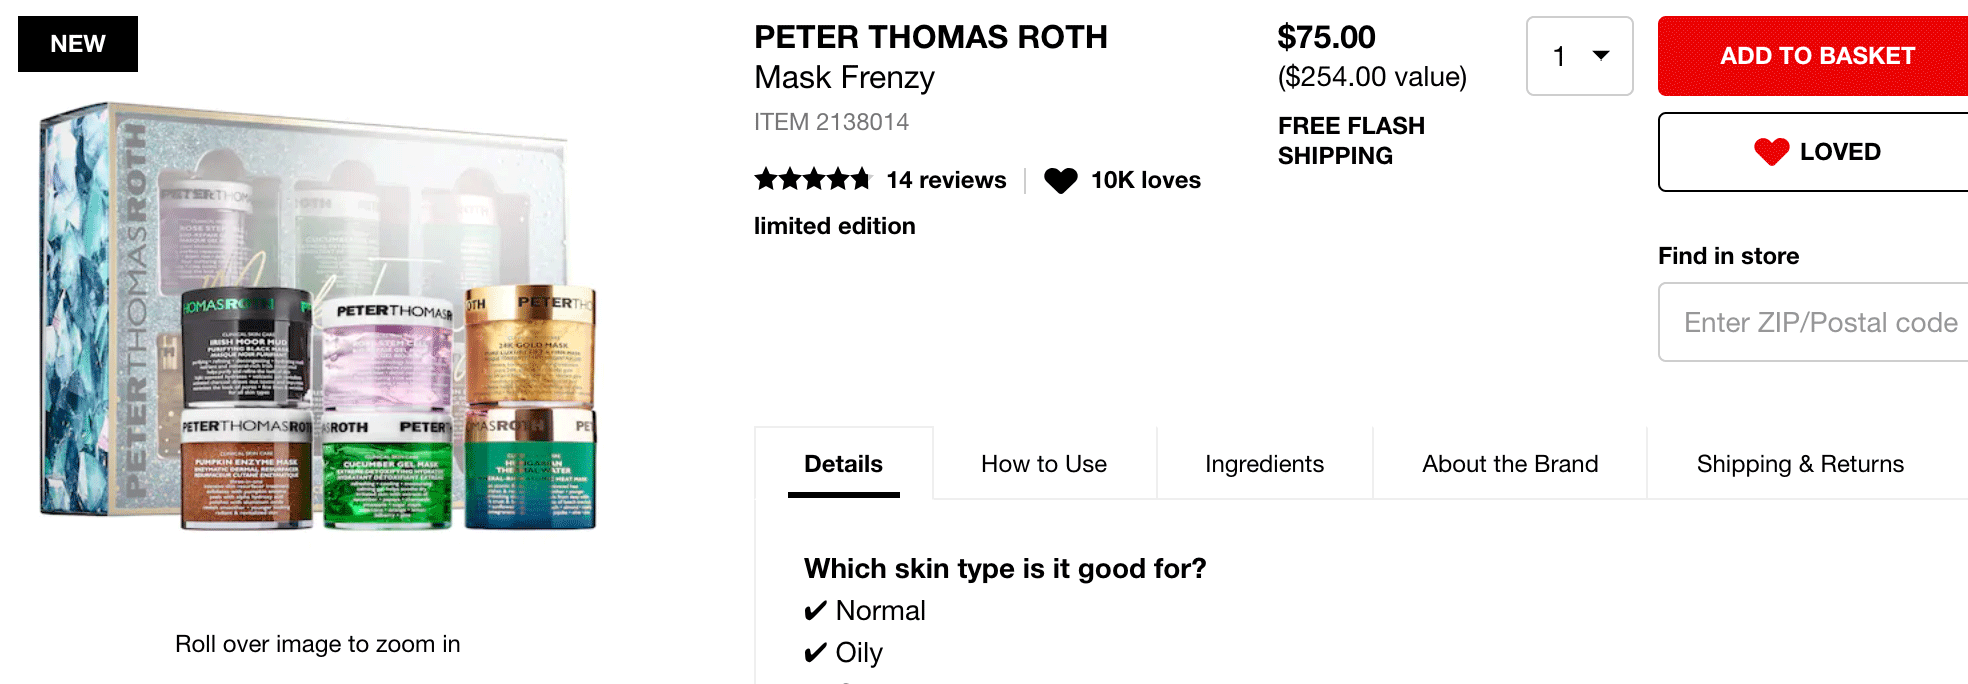Click the checkmark beside Normal

tap(815, 611)
